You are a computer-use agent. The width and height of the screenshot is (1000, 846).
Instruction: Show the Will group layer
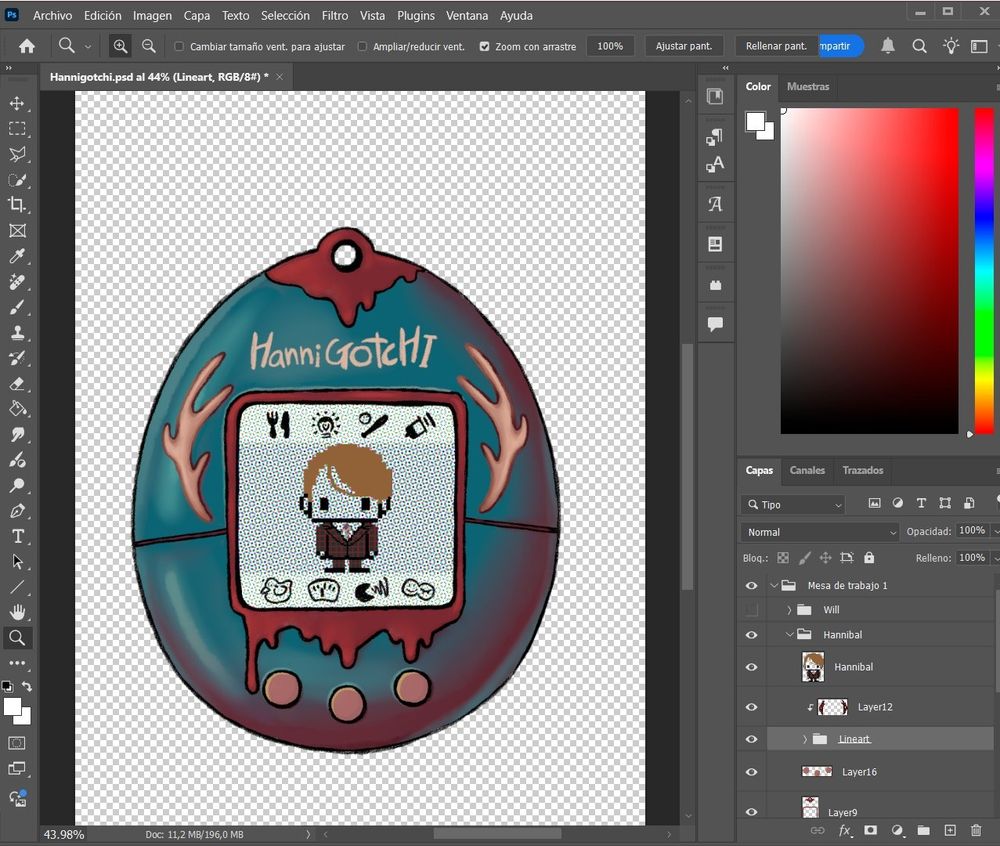(x=751, y=610)
